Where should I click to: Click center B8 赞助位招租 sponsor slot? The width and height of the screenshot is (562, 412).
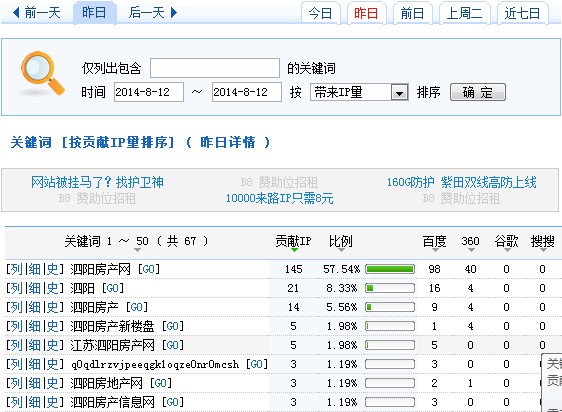tap(280, 182)
